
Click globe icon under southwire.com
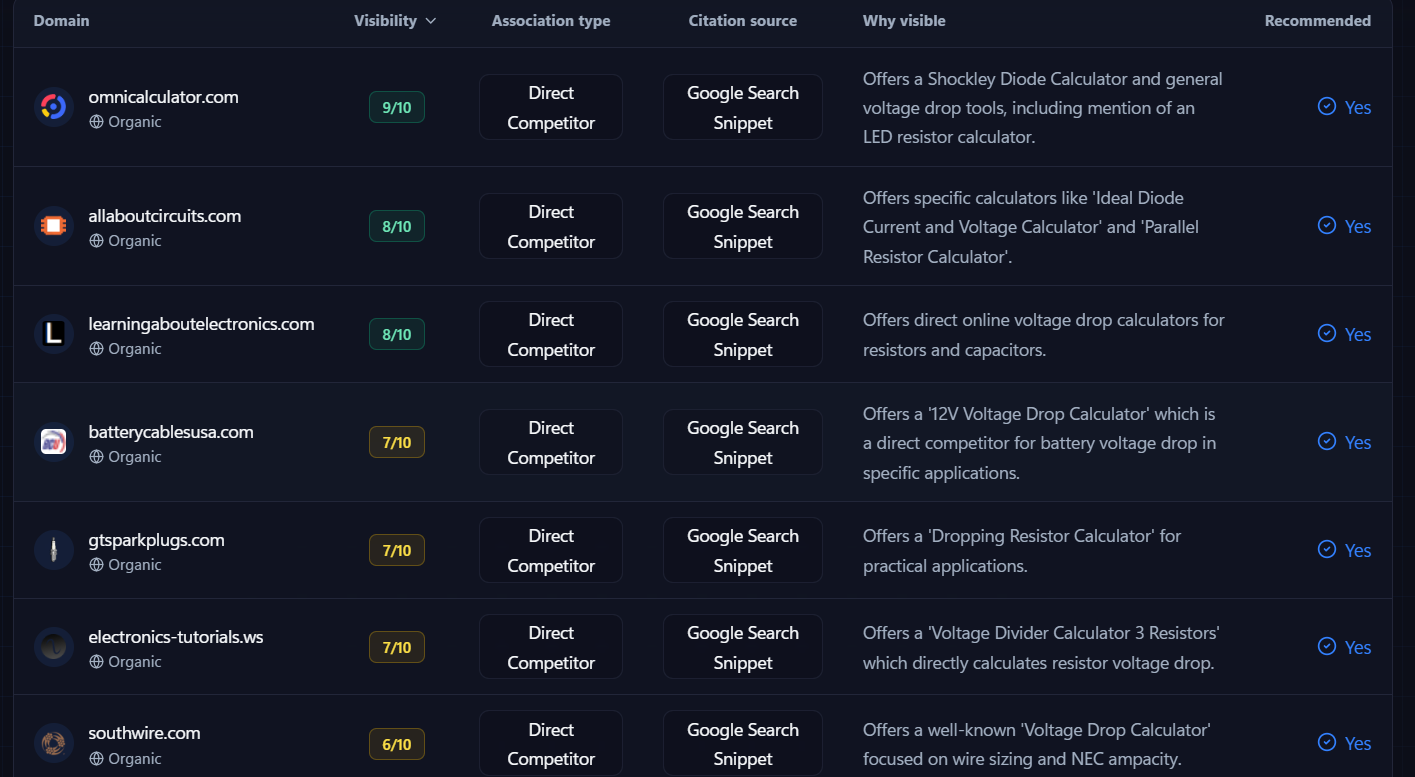(96, 759)
